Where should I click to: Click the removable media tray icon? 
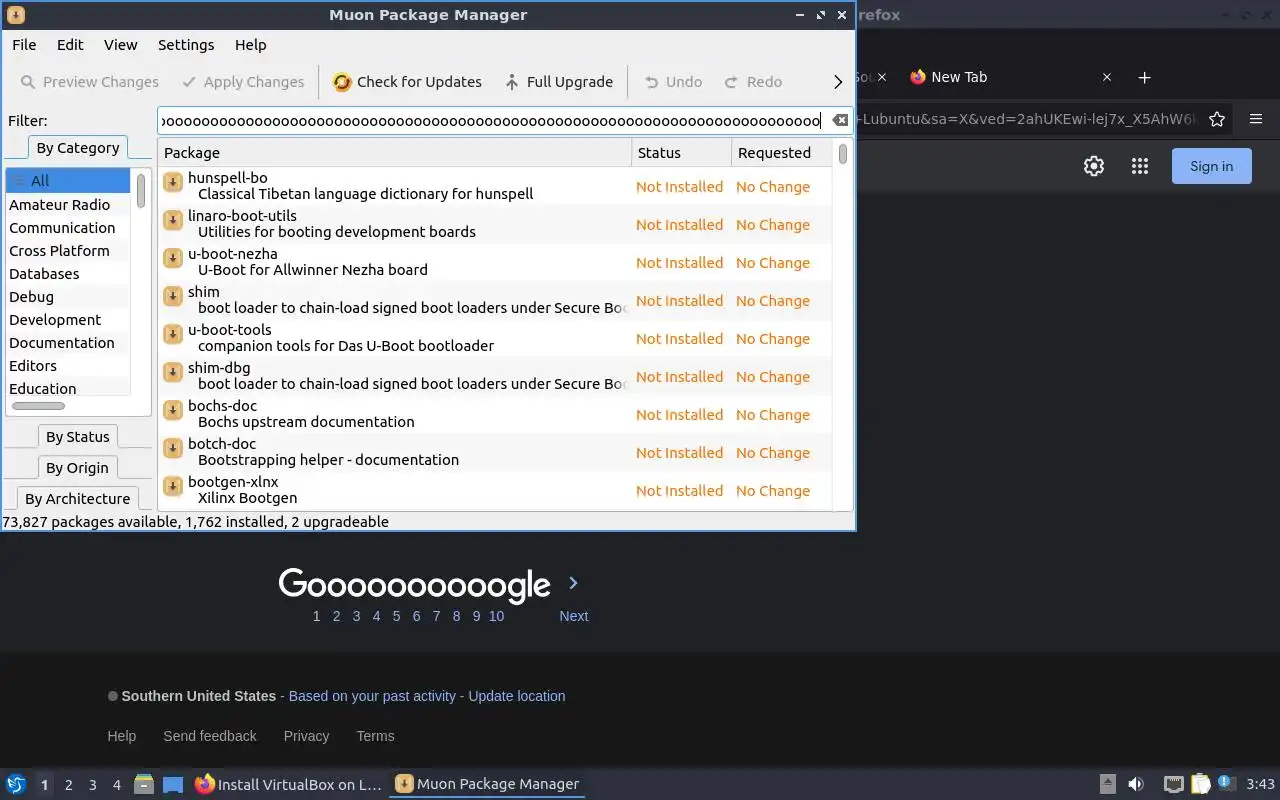[x=1107, y=784]
